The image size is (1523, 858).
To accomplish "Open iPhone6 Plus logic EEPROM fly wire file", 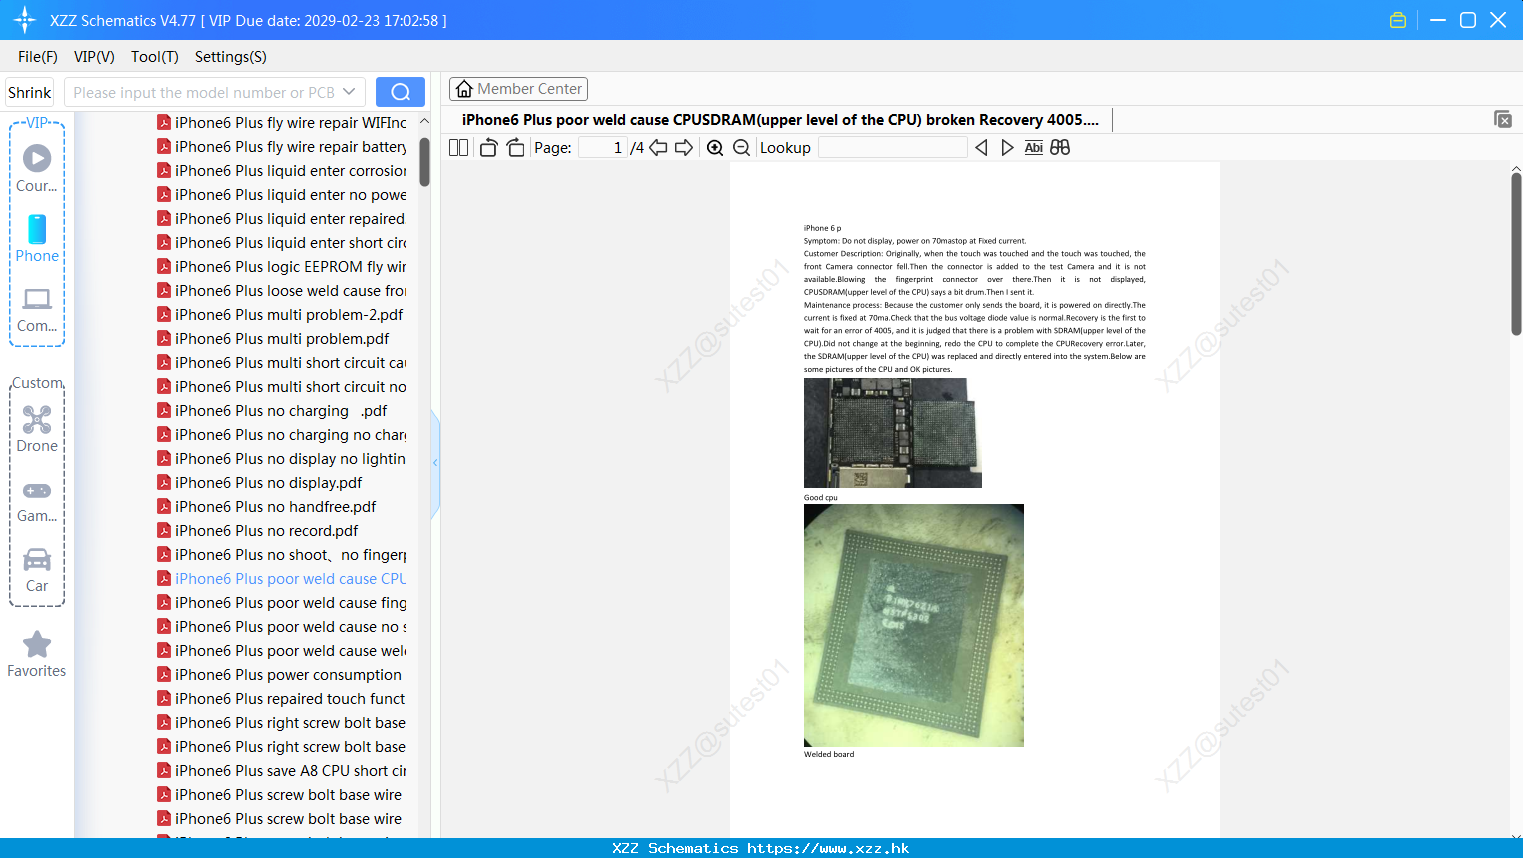I will [282, 267].
